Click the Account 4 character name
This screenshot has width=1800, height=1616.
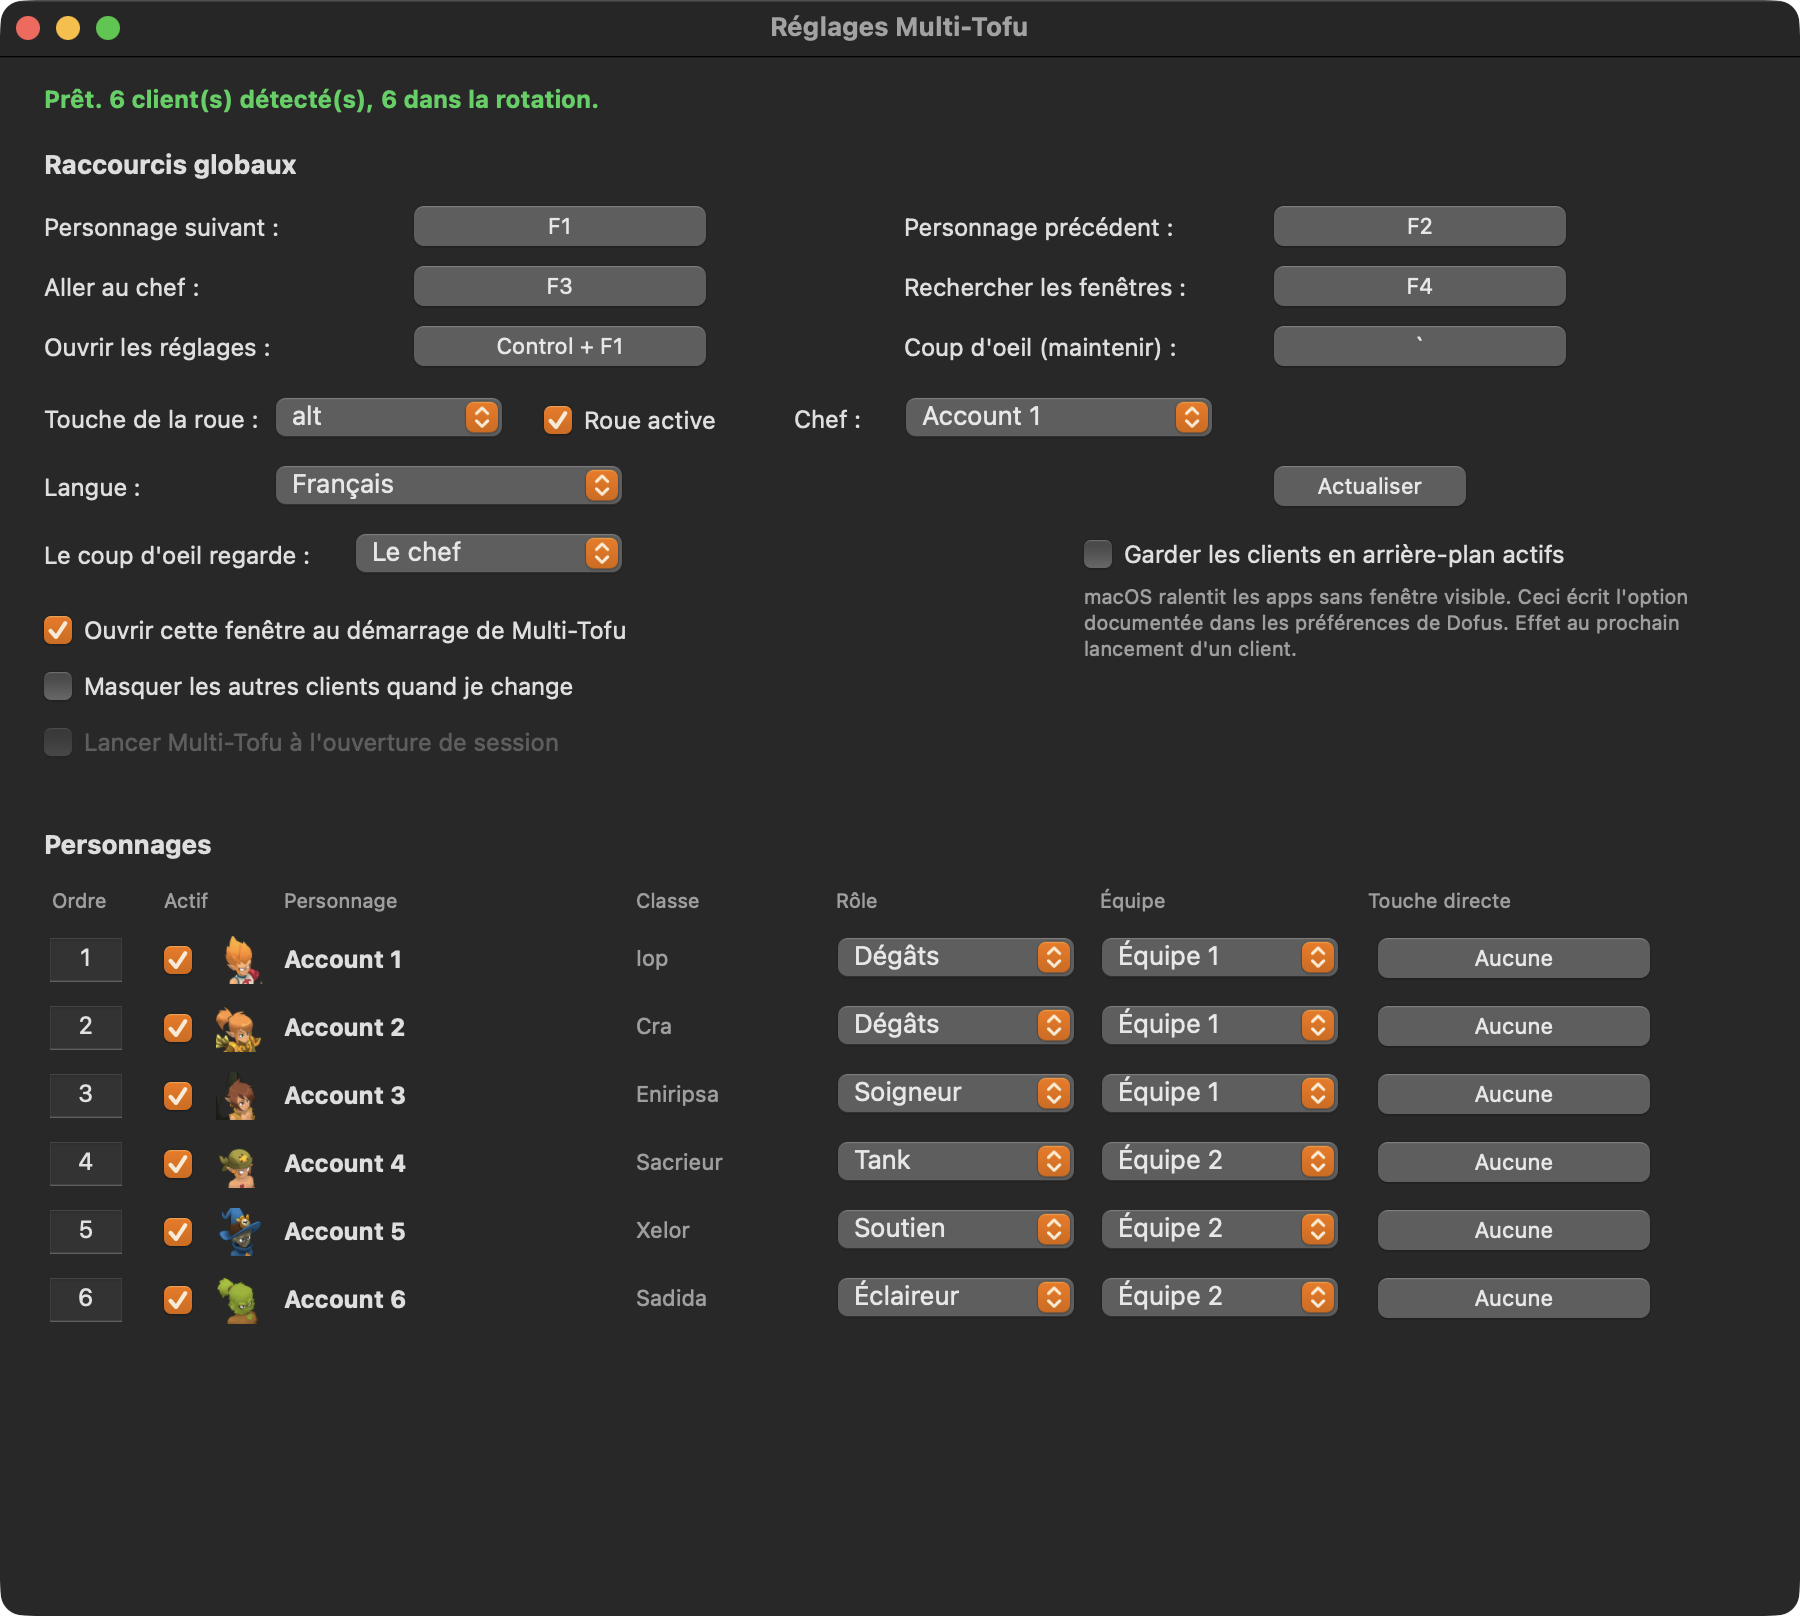(x=345, y=1163)
